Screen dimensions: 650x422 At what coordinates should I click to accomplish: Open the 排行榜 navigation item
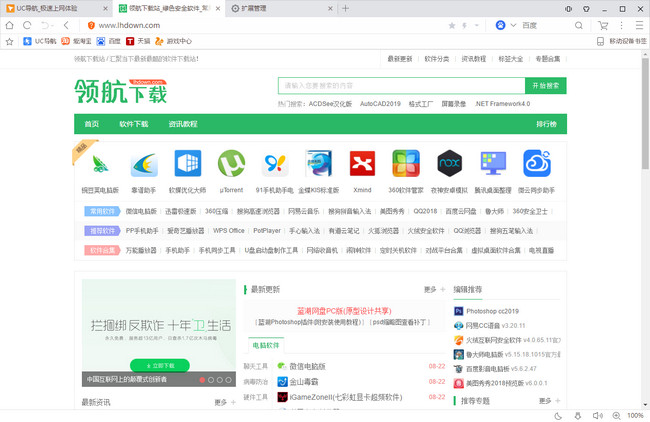(546, 124)
